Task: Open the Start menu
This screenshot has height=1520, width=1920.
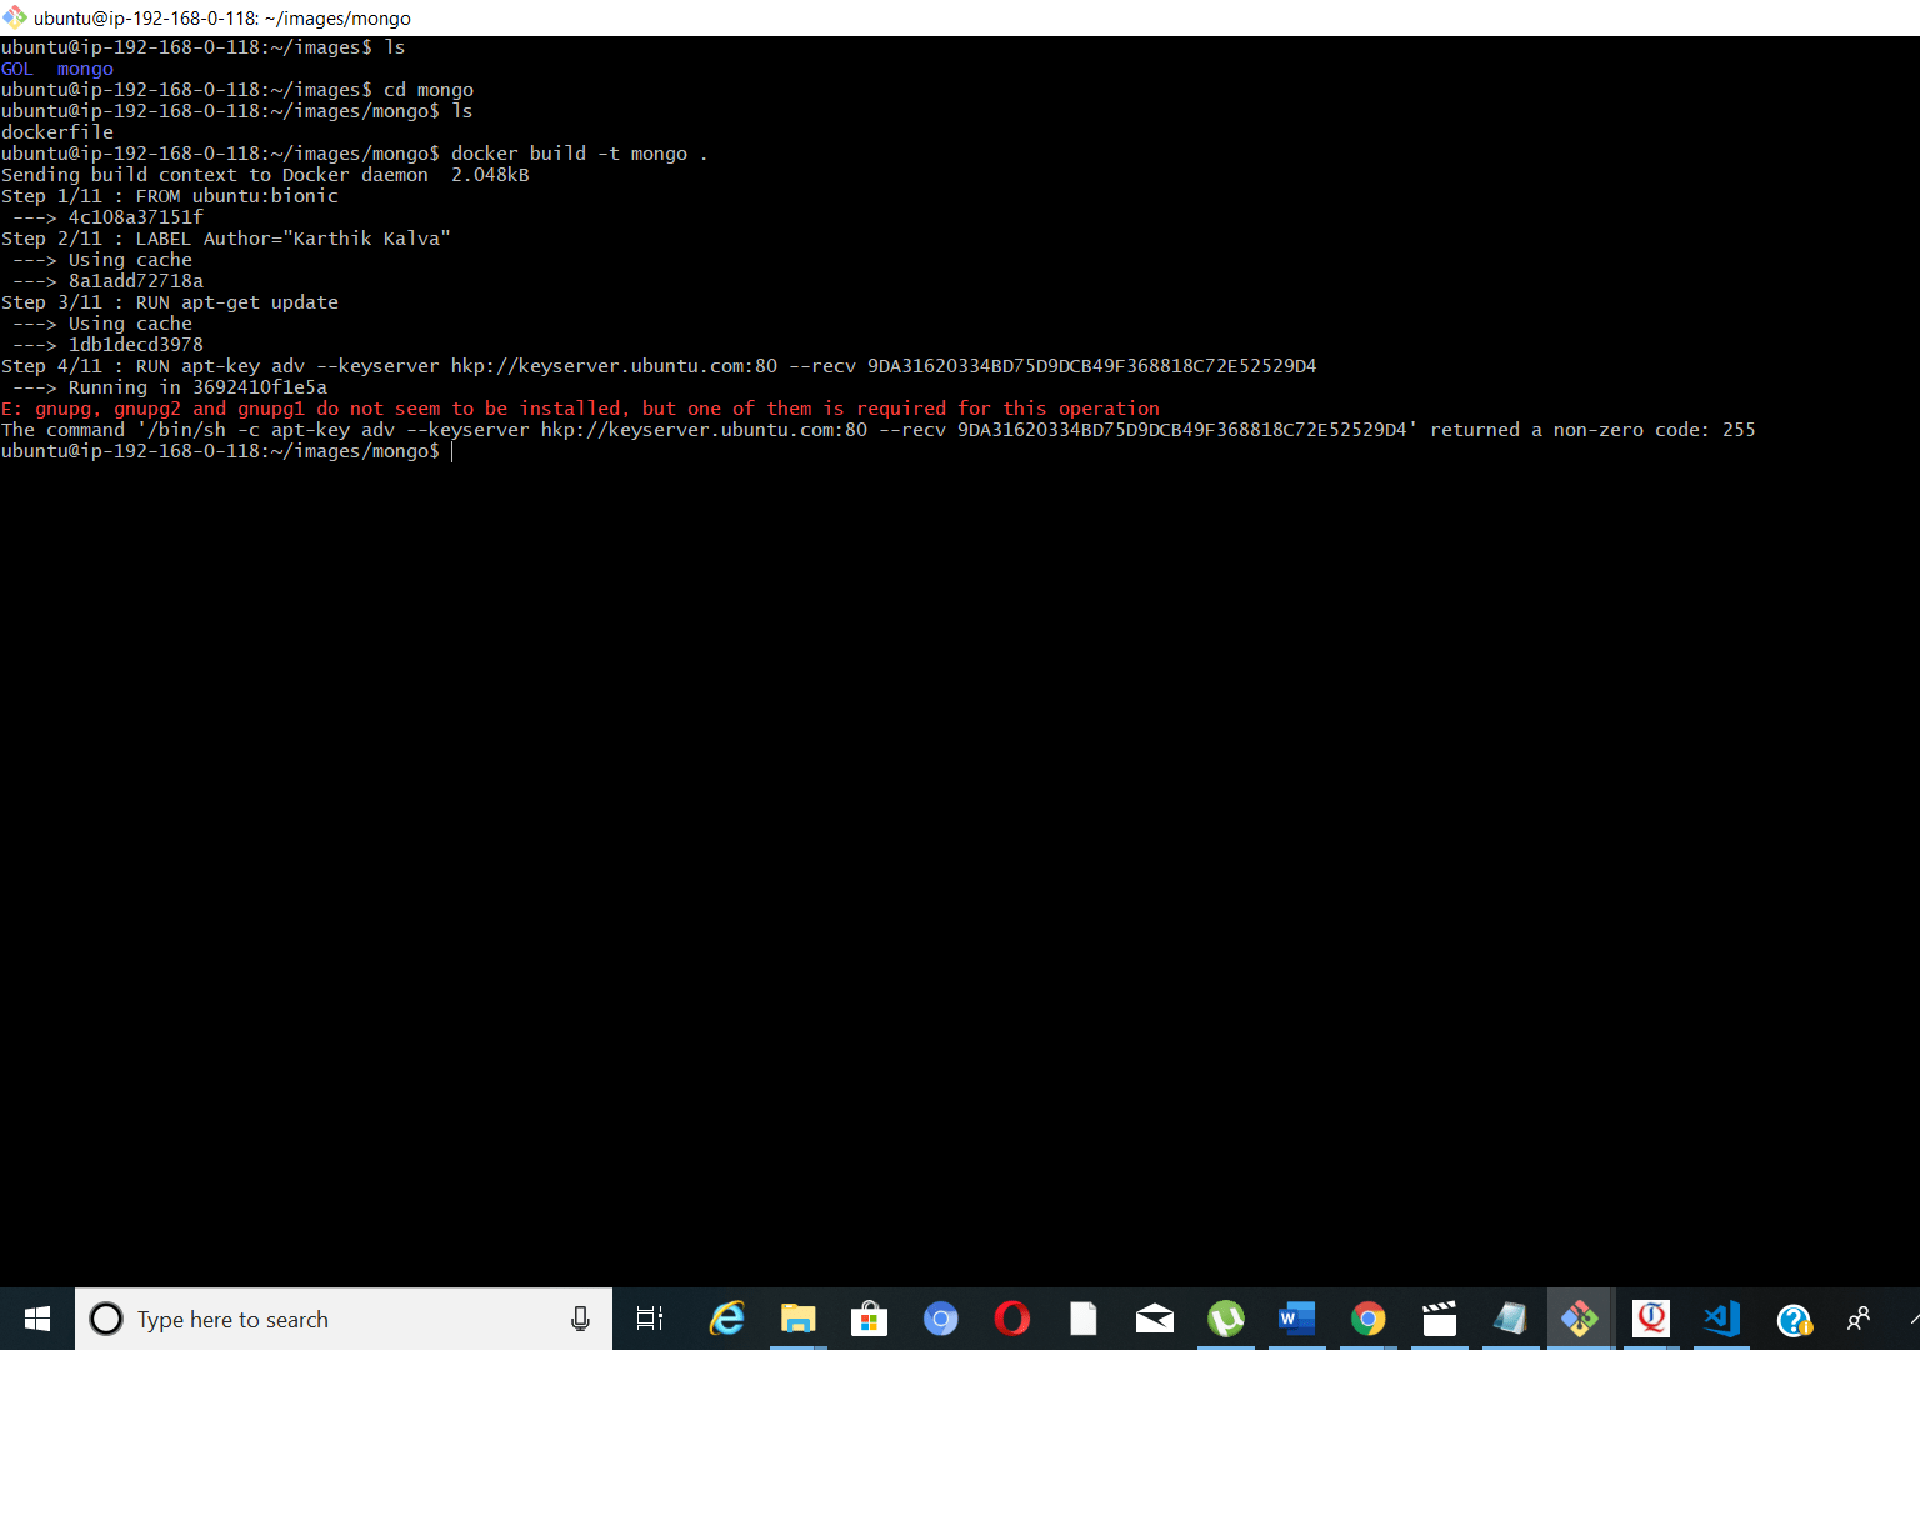Action: (x=37, y=1319)
